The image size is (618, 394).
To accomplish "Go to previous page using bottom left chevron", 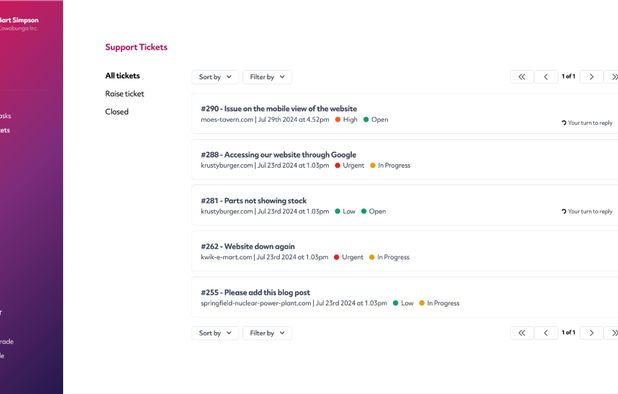I will 546,333.
